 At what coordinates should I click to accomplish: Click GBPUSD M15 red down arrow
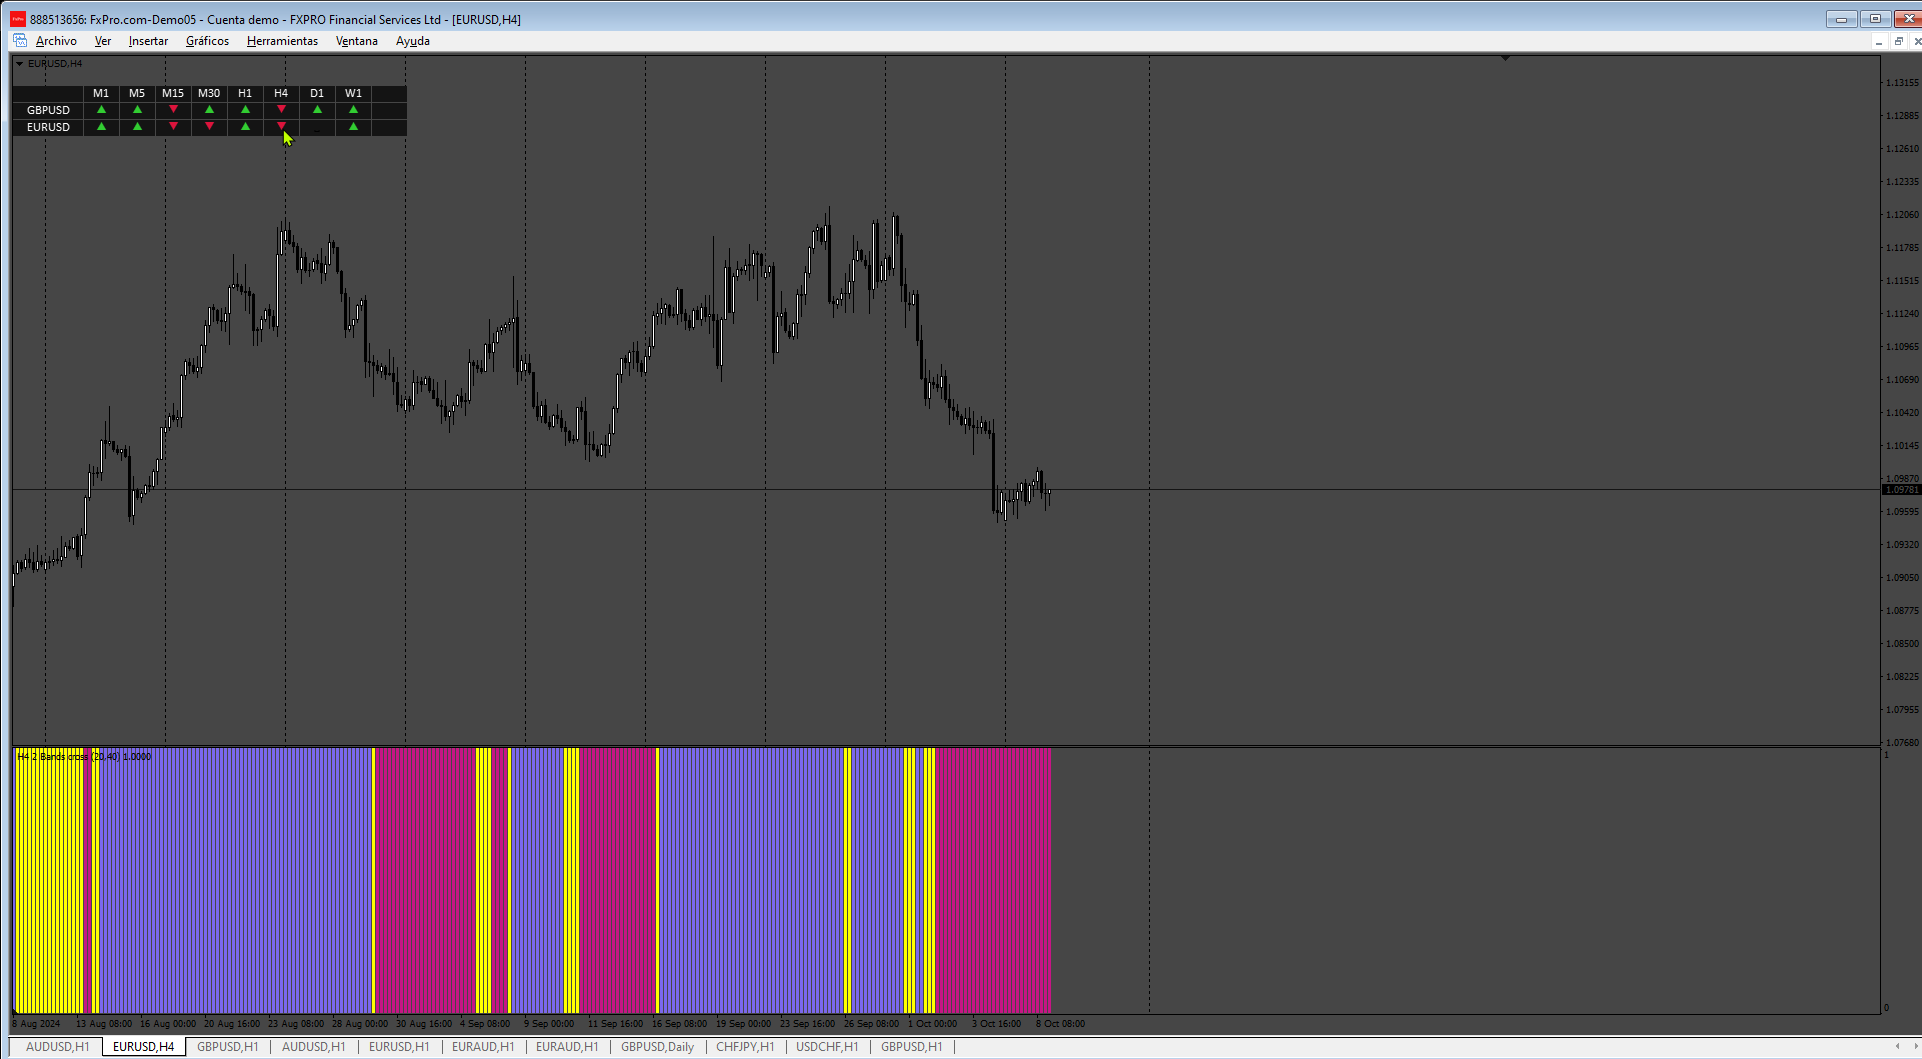coord(173,109)
